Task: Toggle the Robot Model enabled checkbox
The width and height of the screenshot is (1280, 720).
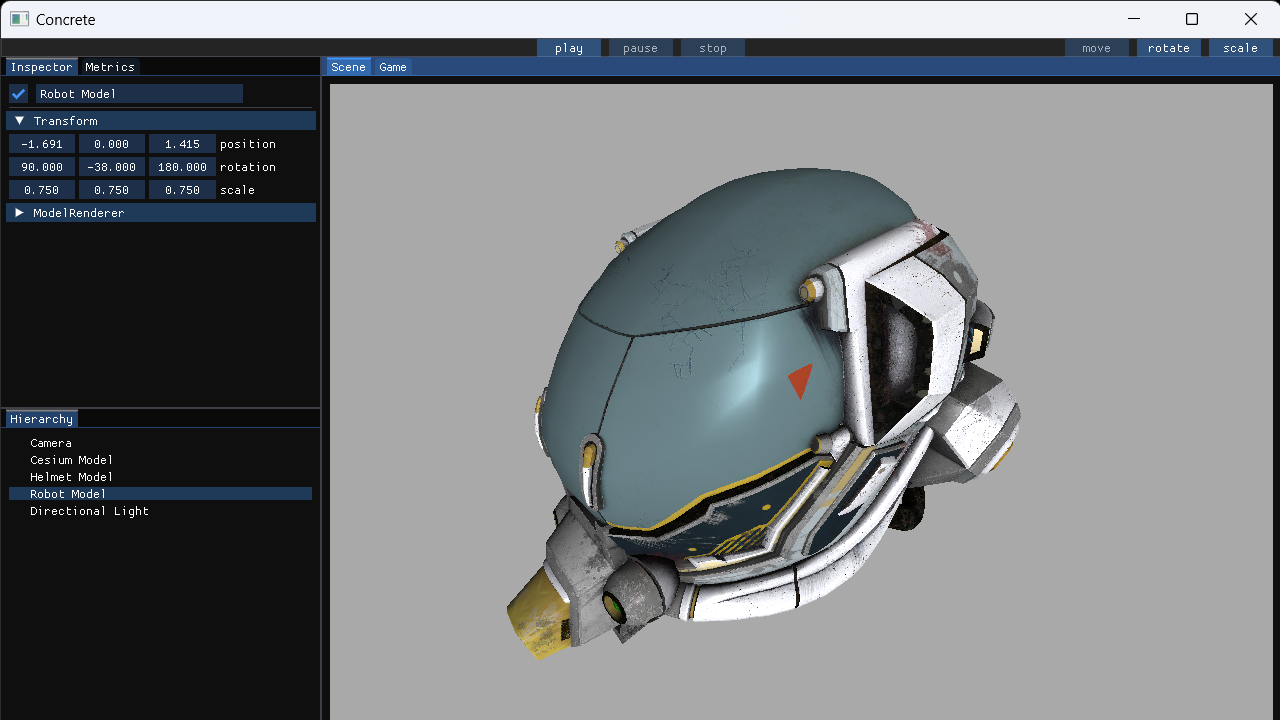Action: pyautogui.click(x=19, y=94)
